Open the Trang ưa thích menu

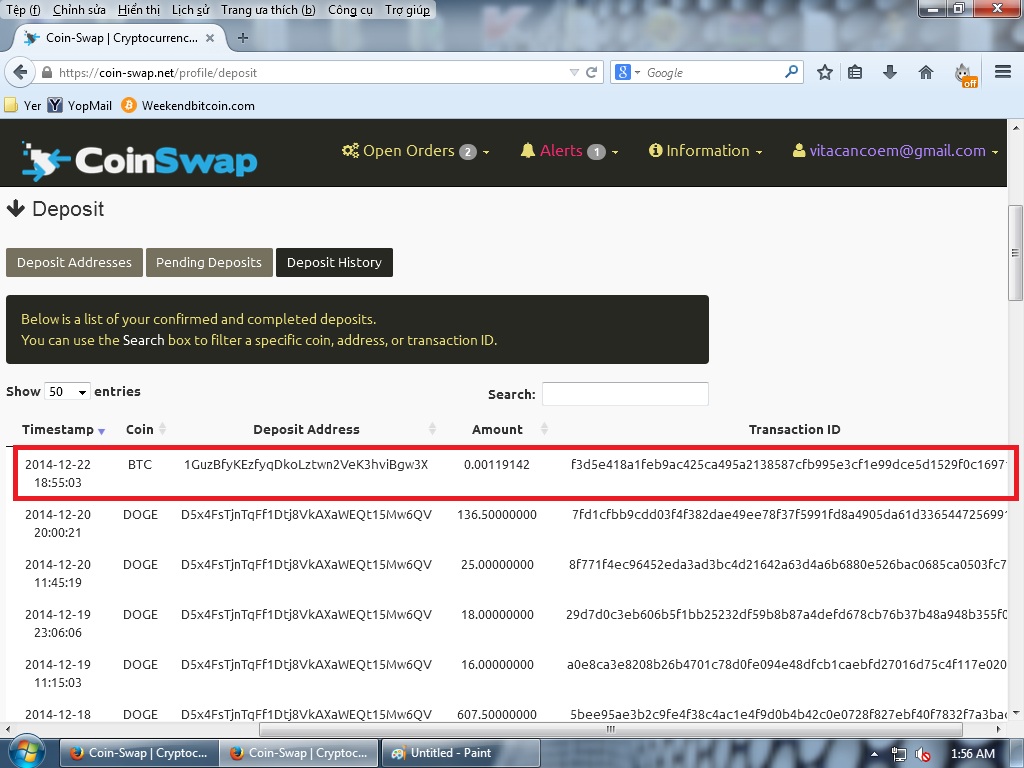tap(268, 10)
